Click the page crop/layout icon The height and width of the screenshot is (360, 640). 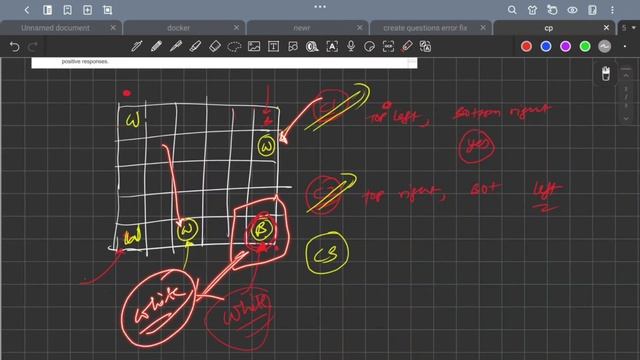pos(107,10)
